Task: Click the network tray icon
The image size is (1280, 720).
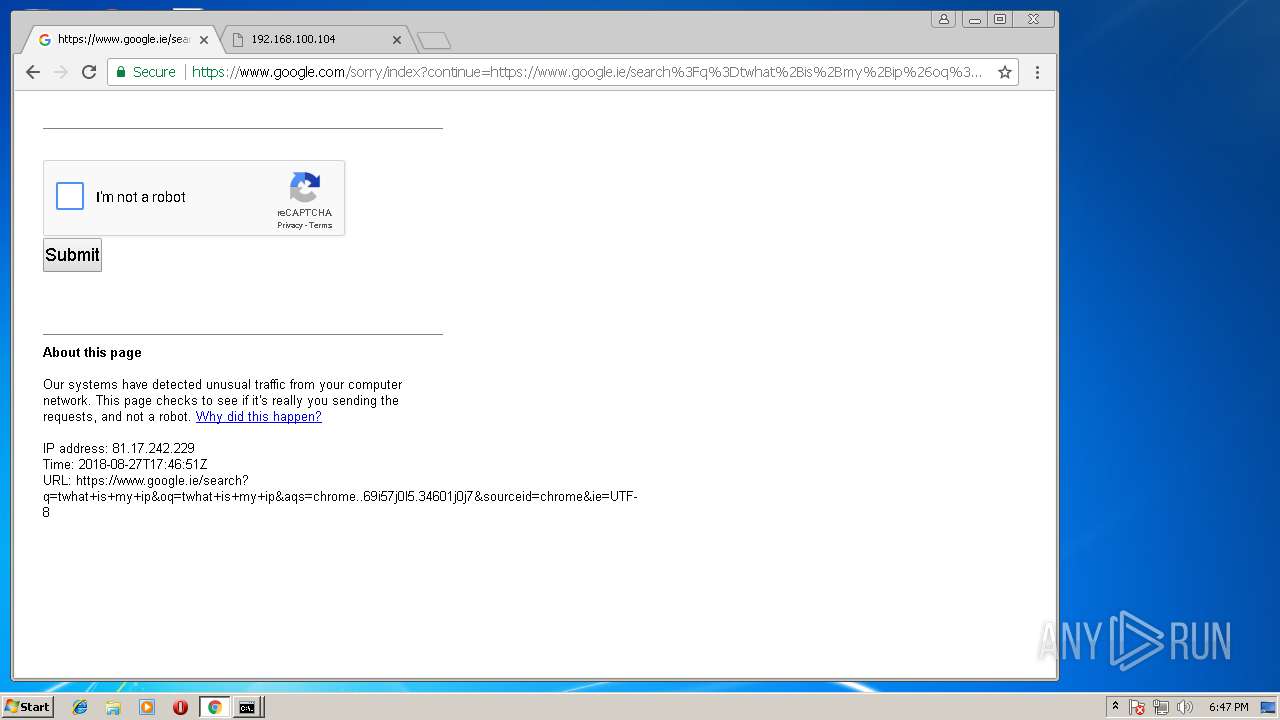Action: click(1161, 707)
